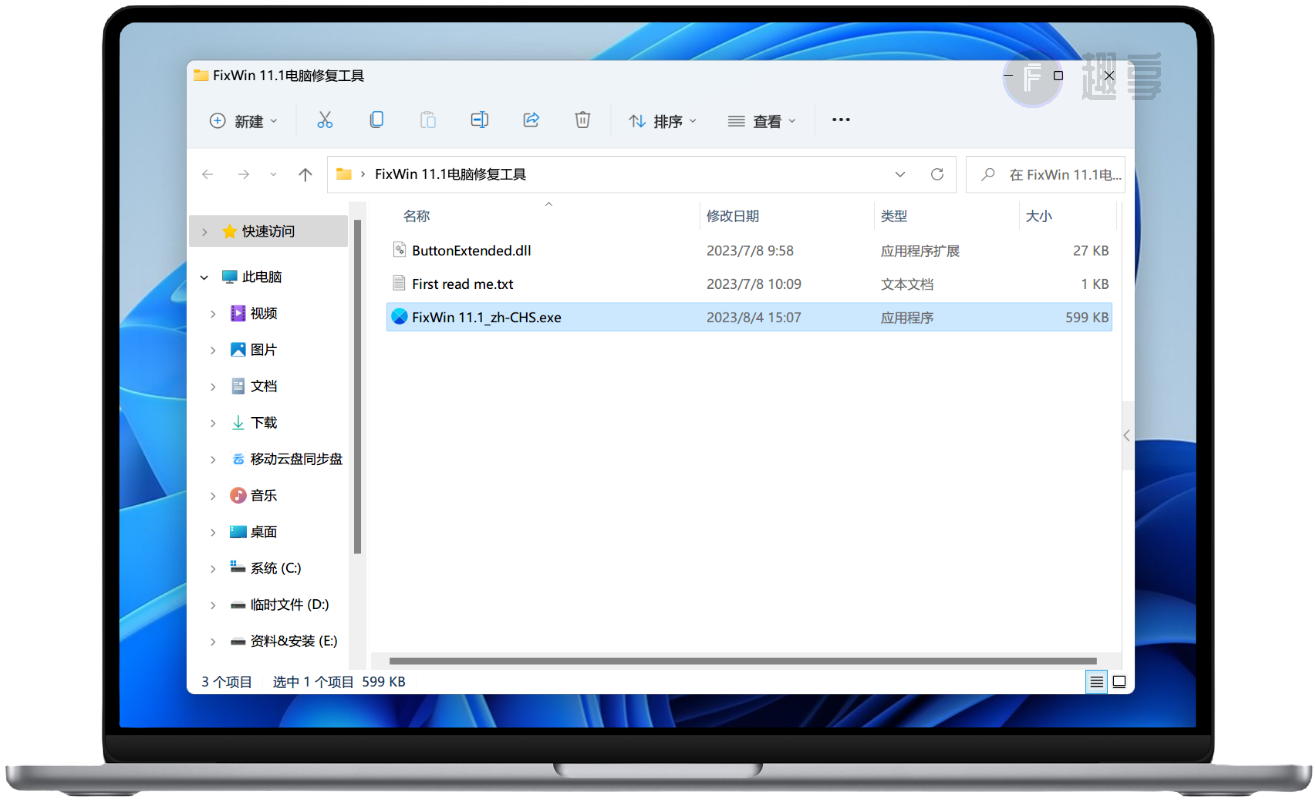Open the 新建 new item dropdown
Viewport: 1316px width, 802px height.
click(x=244, y=121)
